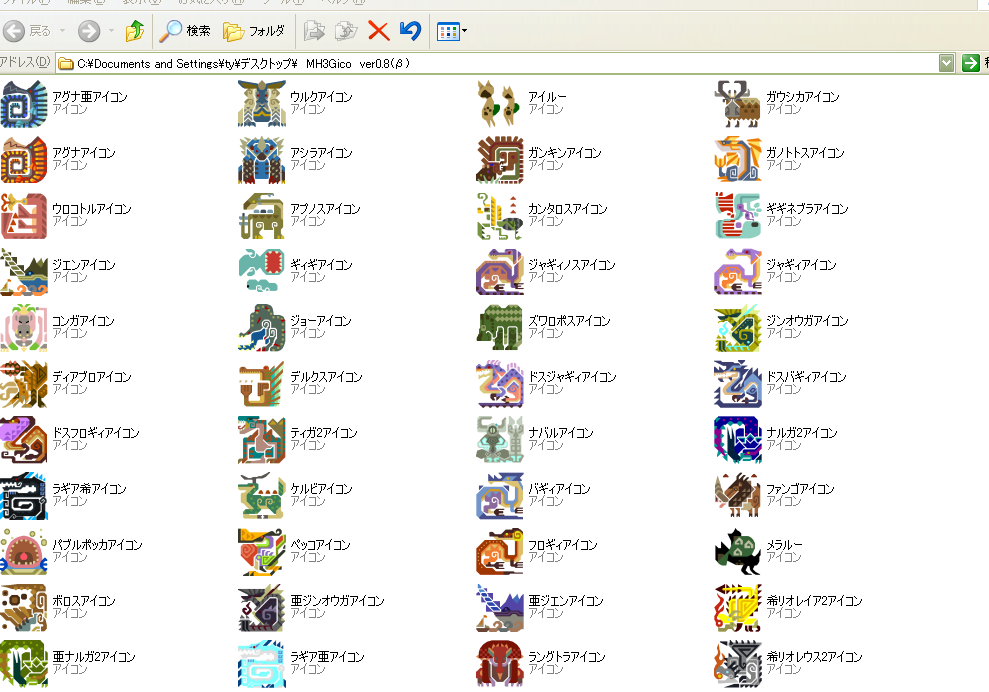Screen dimensions: 989x692
Task: Click the green Go arrow button
Action: [x=970, y=63]
